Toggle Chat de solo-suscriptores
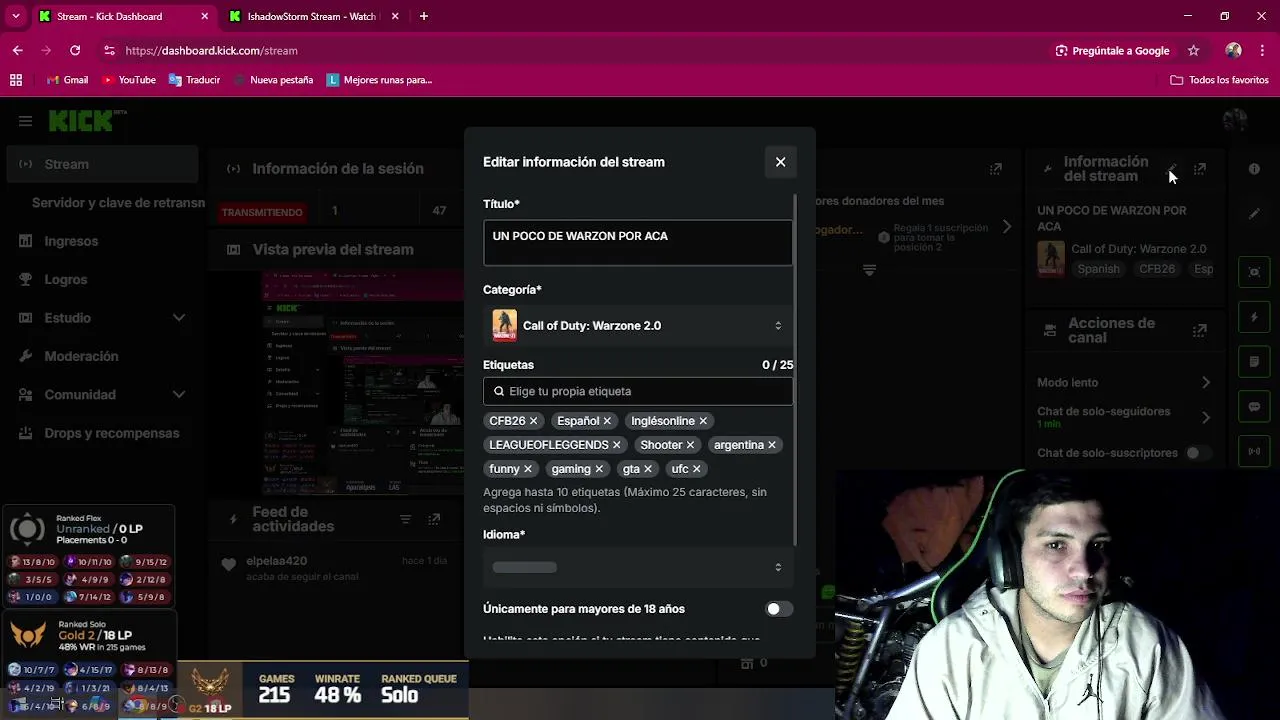Viewport: 1280px width, 720px height. [1198, 453]
